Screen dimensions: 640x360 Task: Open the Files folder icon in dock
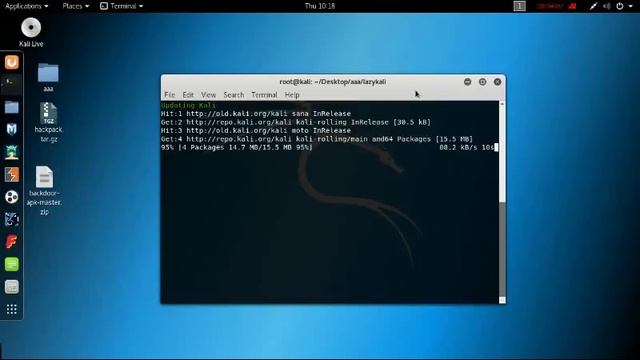click(11, 107)
